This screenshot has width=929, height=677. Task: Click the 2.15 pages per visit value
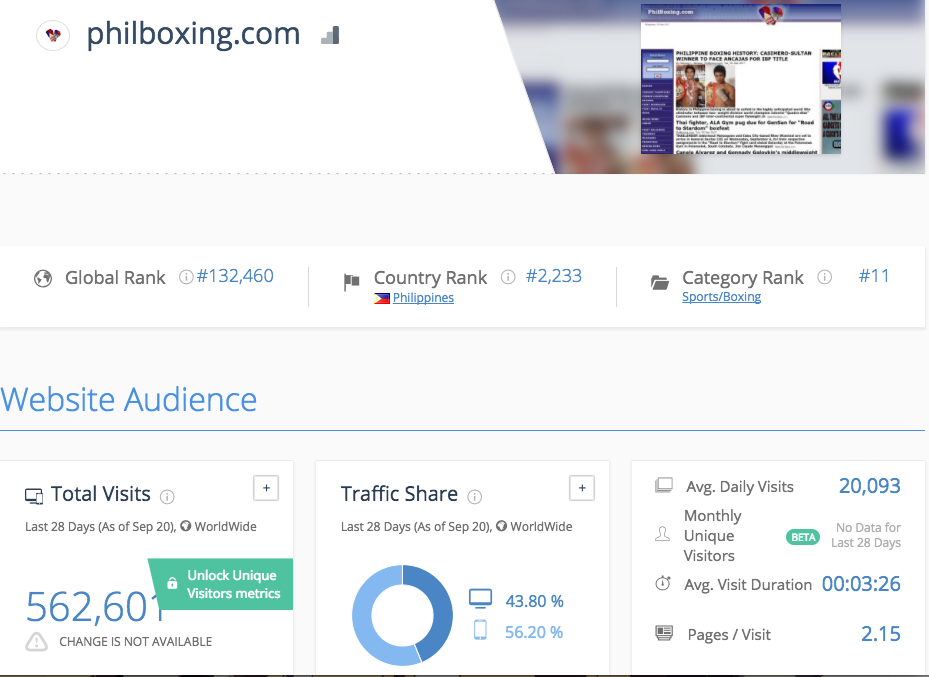coord(881,634)
